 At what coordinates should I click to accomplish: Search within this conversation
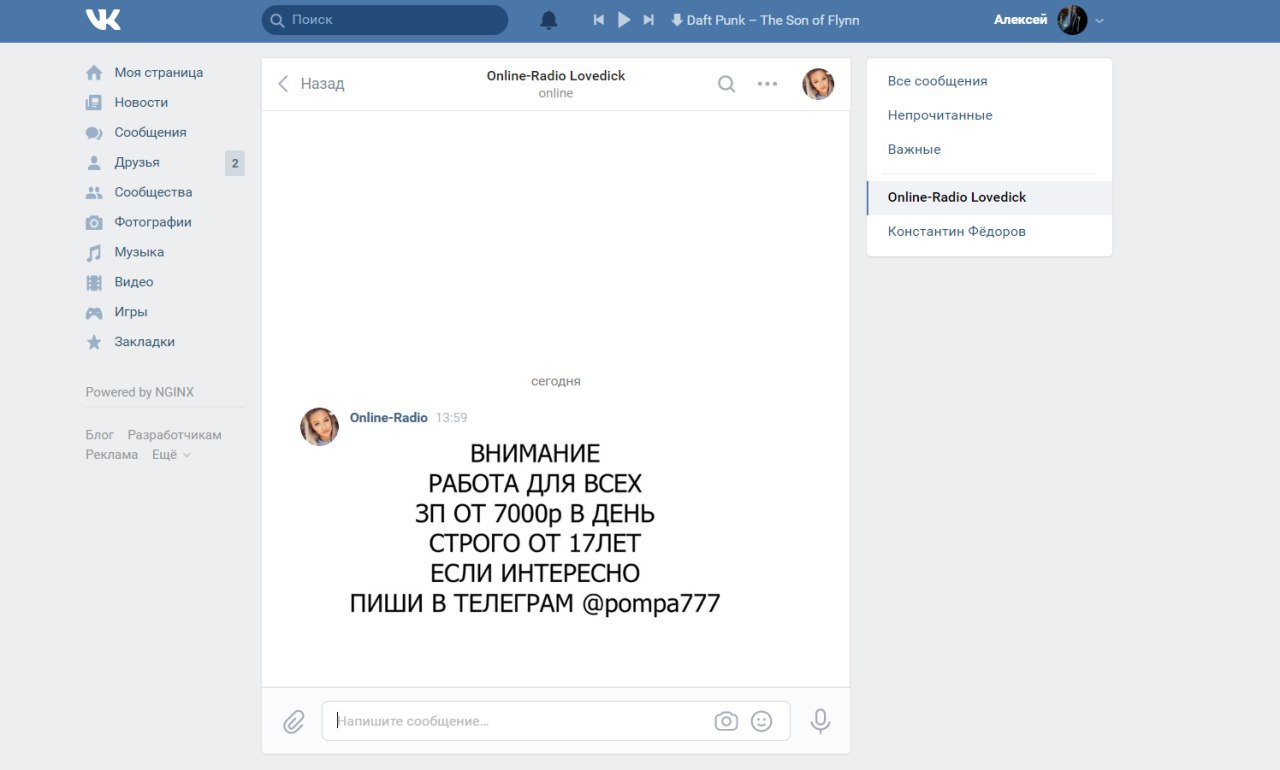(x=727, y=84)
